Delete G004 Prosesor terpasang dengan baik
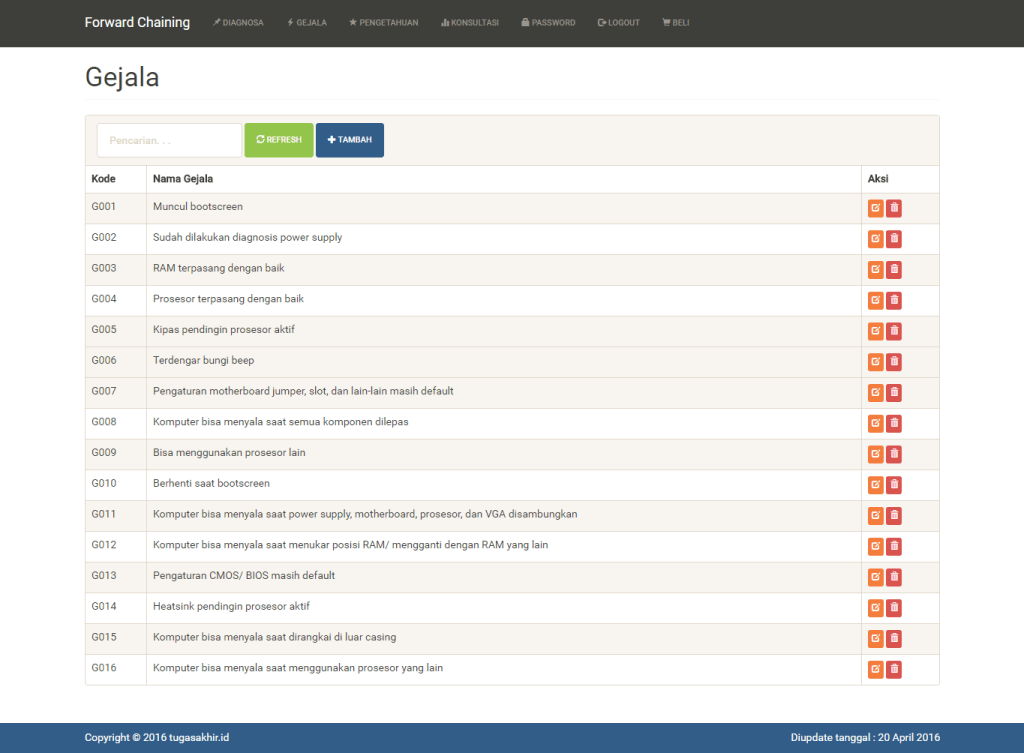The height and width of the screenshot is (753, 1024). [894, 300]
